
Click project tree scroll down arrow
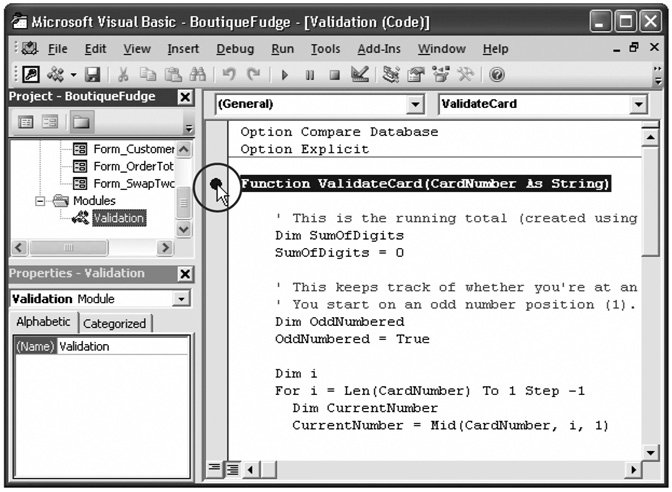pos(183,229)
